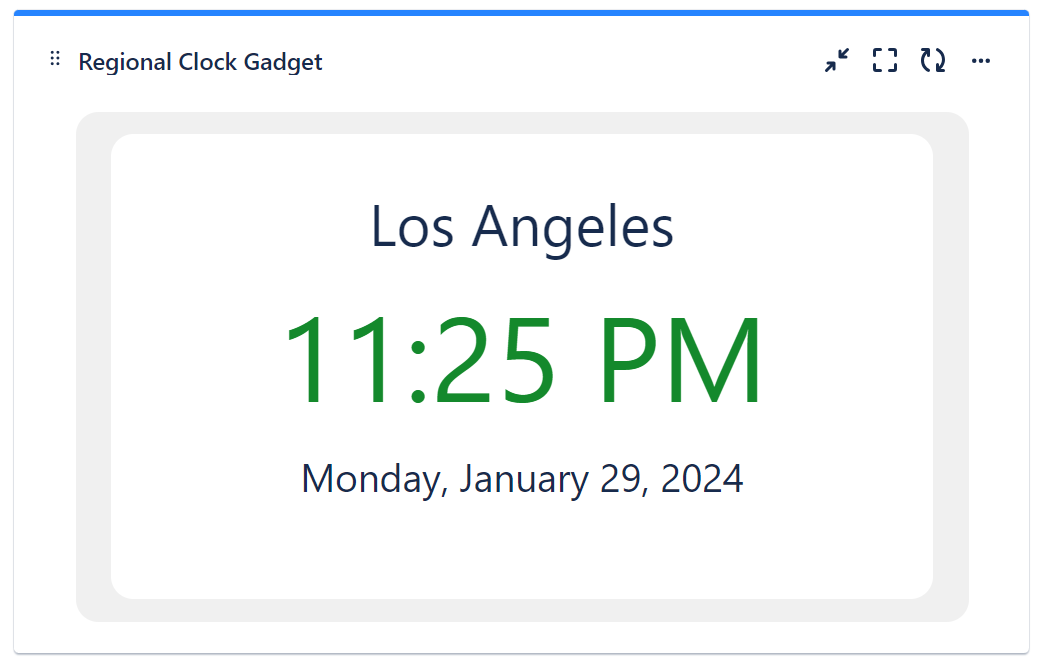Refresh the Regional Clock Gadget
The height and width of the screenshot is (662, 1038).
pos(933,61)
